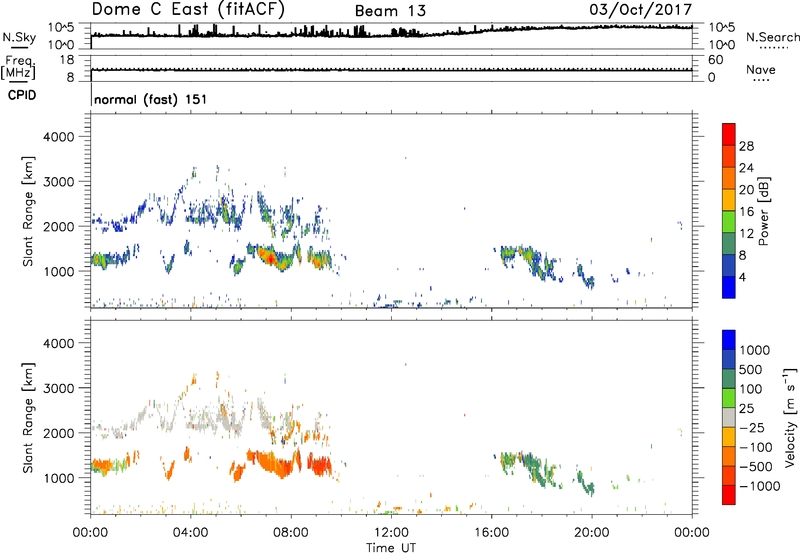The image size is (800, 554).
Task: Select the "N.Sky" legend label
Action: click(x=19, y=37)
